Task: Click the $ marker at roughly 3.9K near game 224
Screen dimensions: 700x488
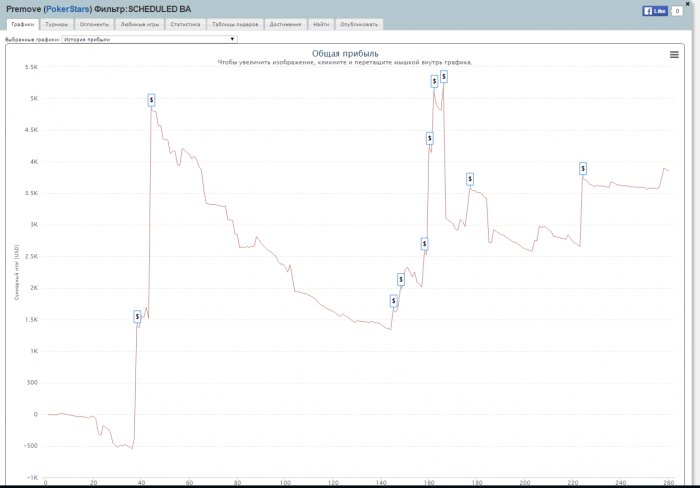Action: (583, 168)
